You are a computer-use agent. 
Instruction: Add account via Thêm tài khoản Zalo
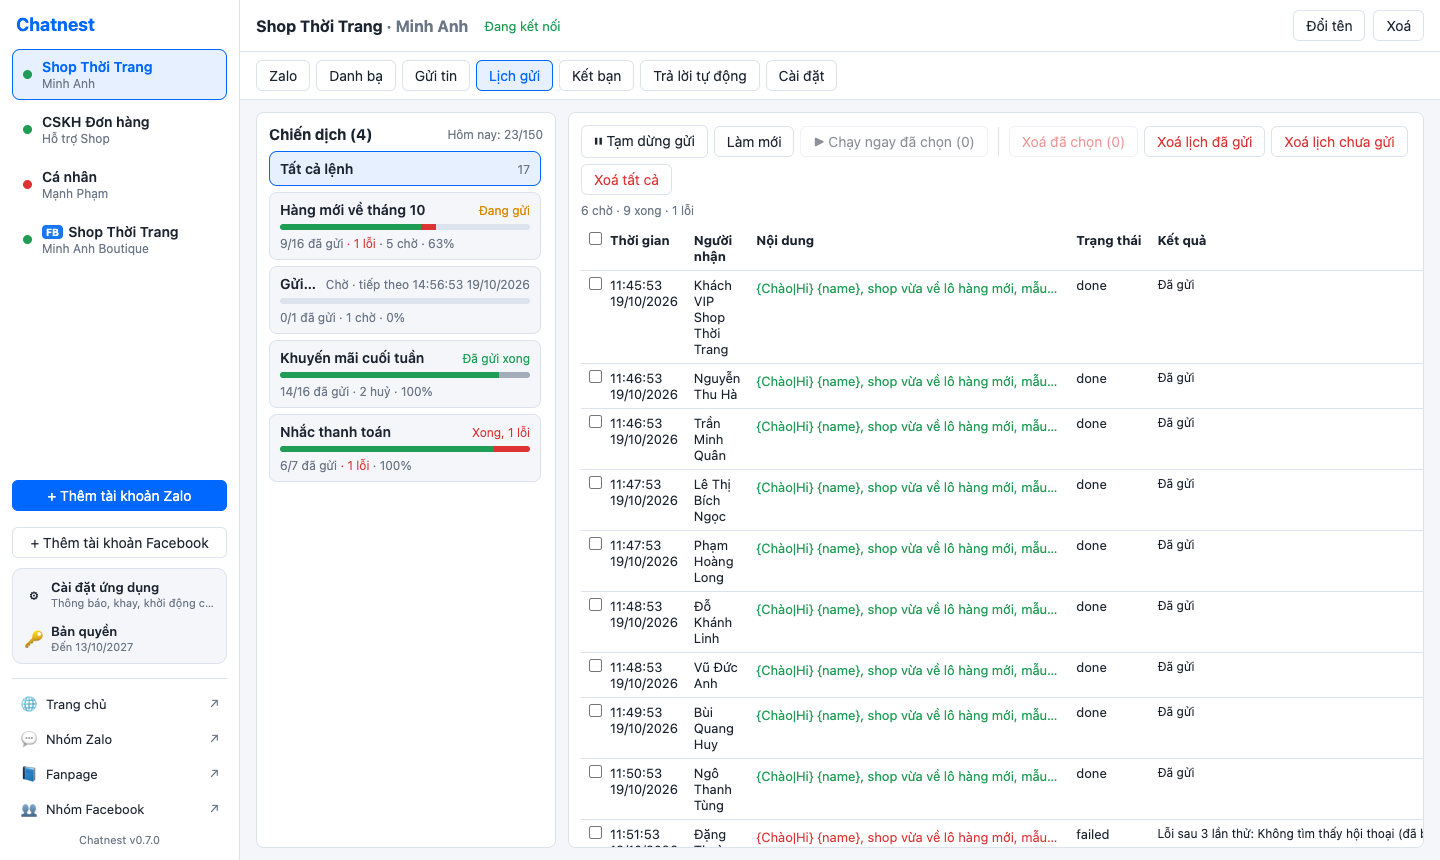point(119,496)
